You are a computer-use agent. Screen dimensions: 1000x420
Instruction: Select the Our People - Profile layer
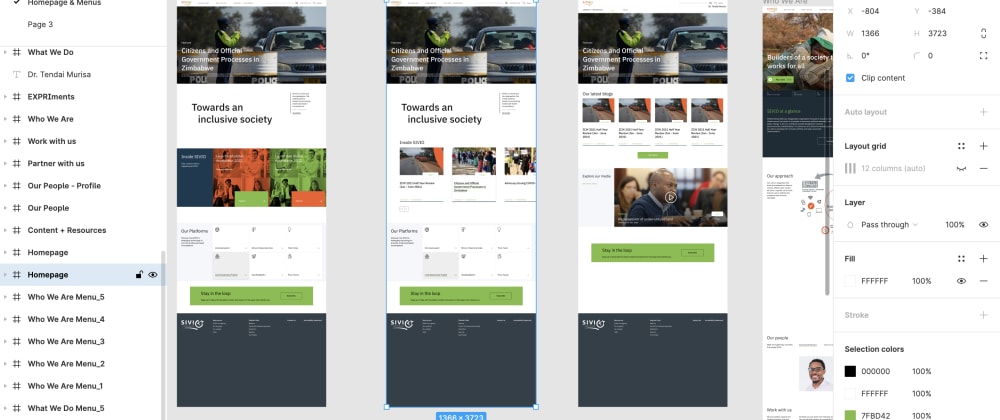pyautogui.click(x=64, y=185)
